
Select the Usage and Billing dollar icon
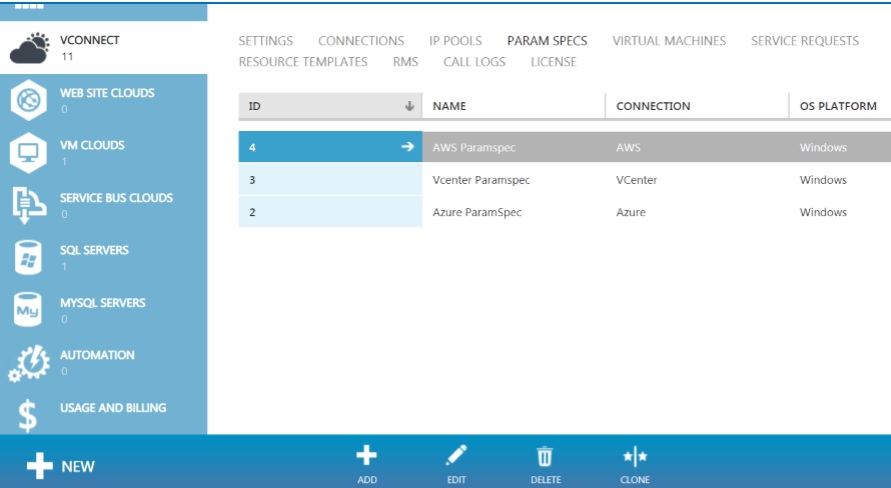[27, 415]
